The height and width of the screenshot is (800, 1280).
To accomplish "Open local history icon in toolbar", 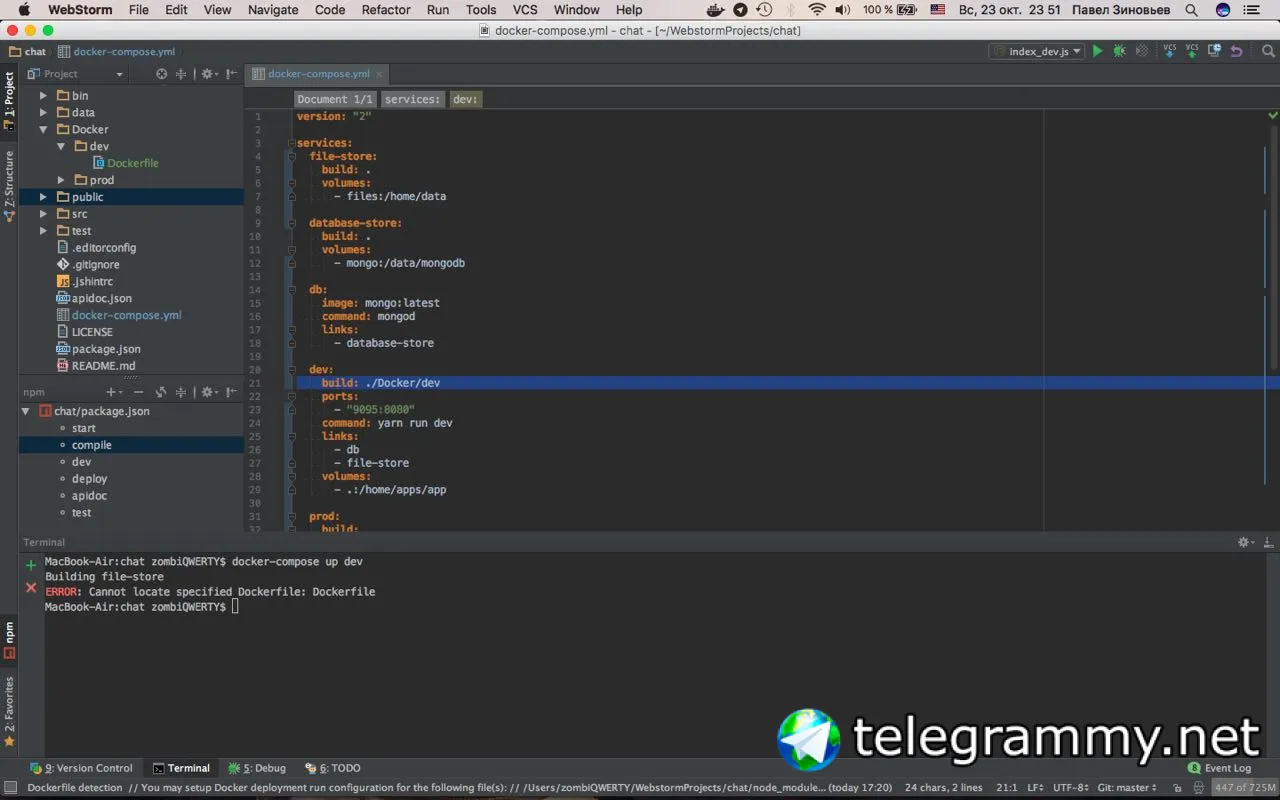I will (x=1214, y=51).
